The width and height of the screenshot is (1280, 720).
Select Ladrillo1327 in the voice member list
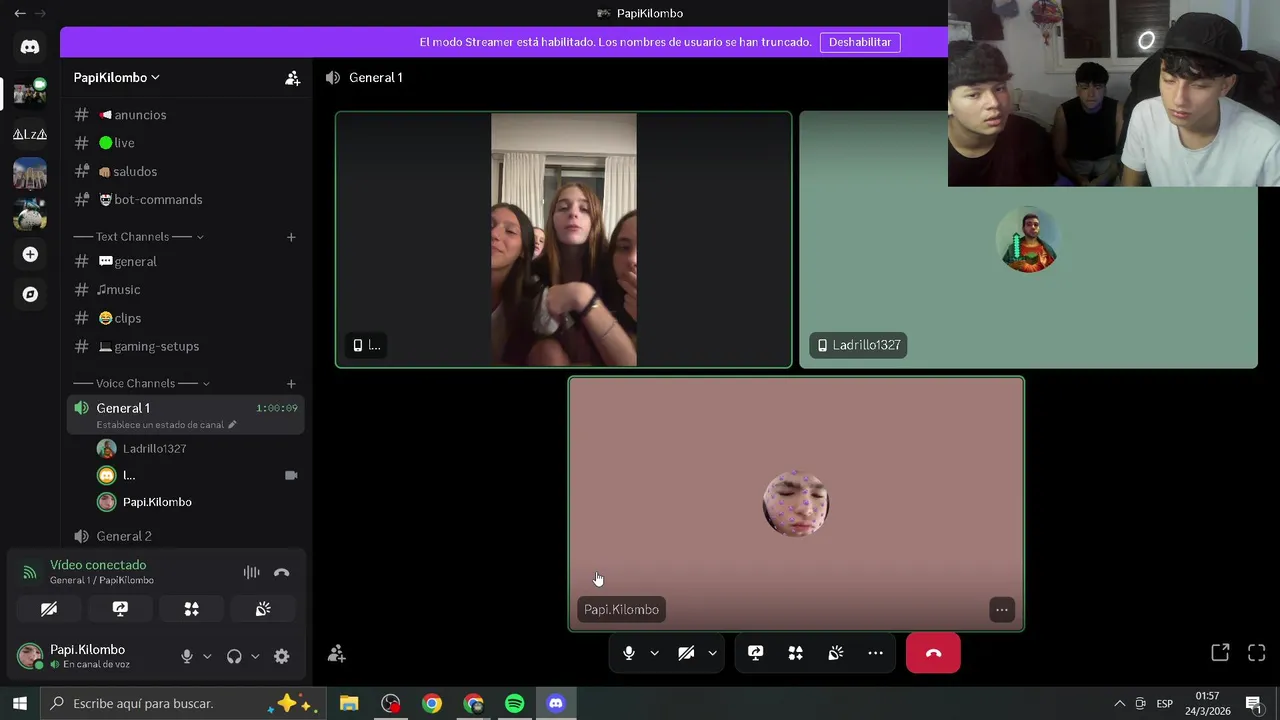[x=154, y=448]
